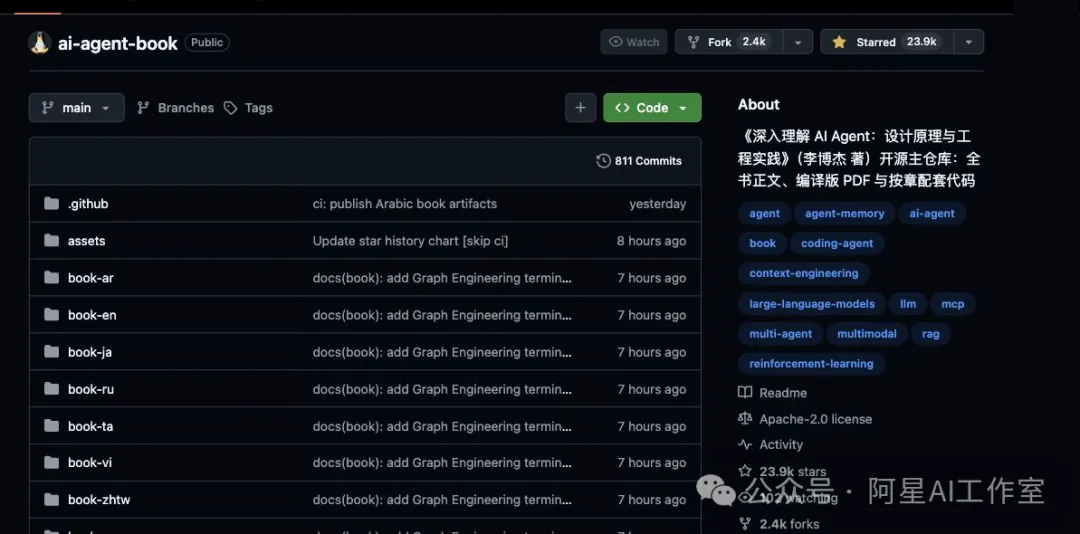Image resolution: width=1080 pixels, height=534 pixels.
Task: Click the book-zhtw folder icon
Action: pyautogui.click(x=51, y=500)
